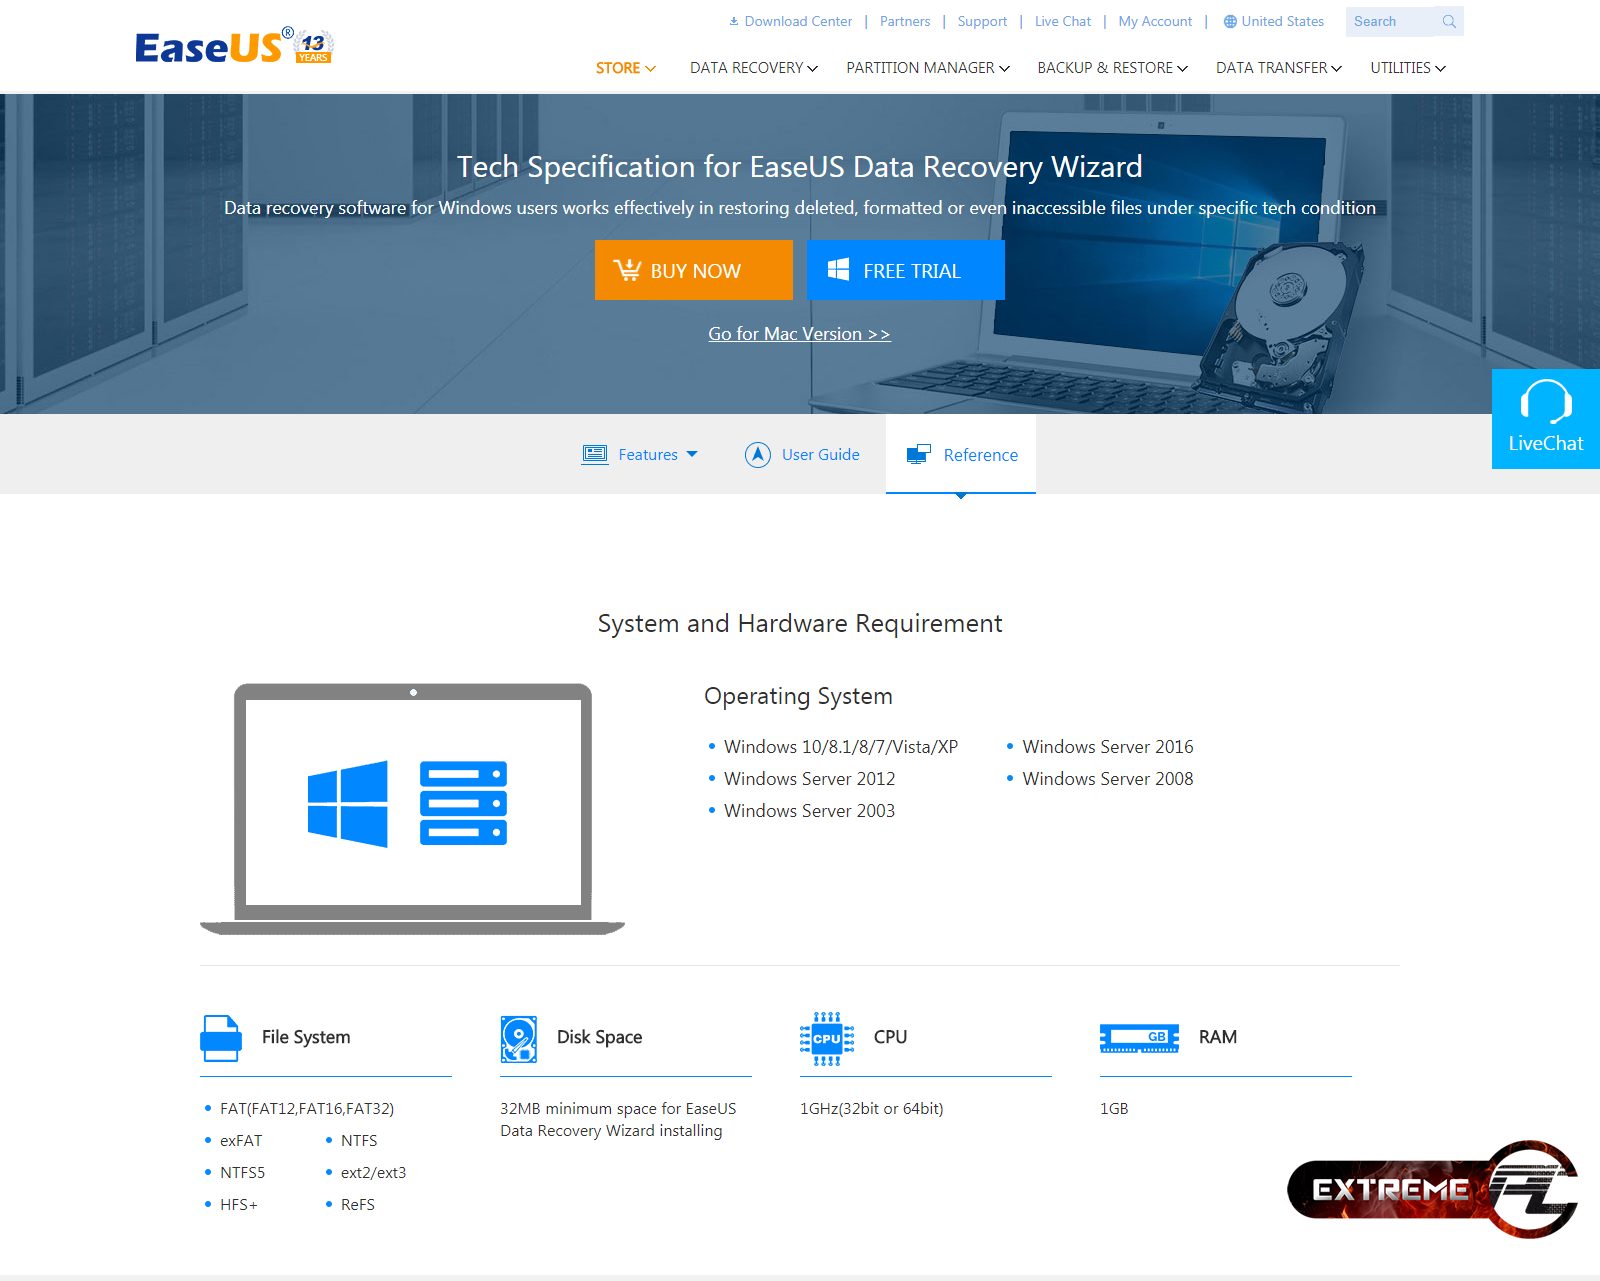This screenshot has width=1600, height=1281.
Task: Expand the Features dropdown arrow
Action: click(x=692, y=454)
